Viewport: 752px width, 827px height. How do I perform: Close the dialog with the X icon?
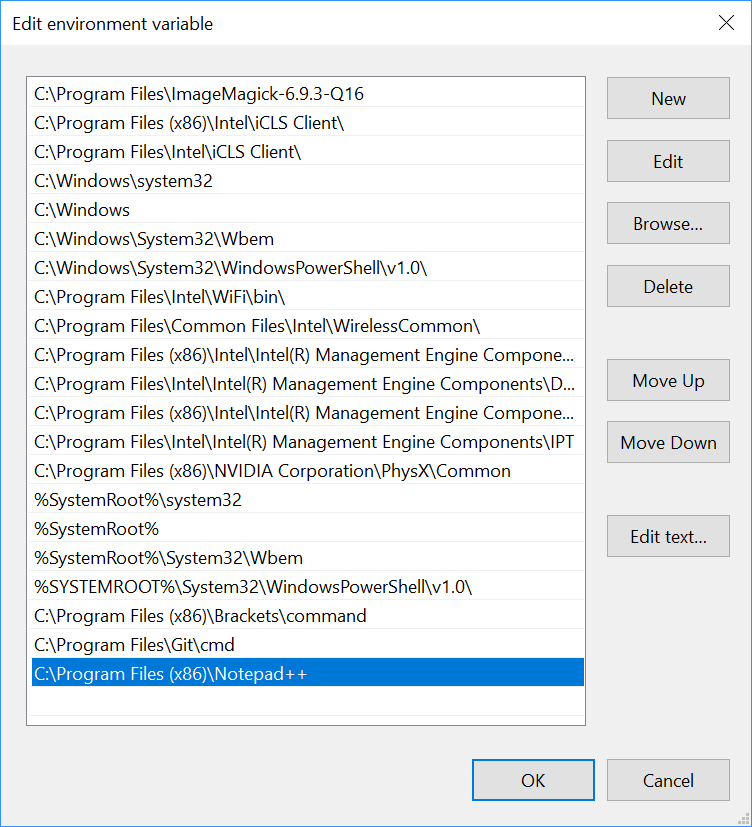(726, 23)
